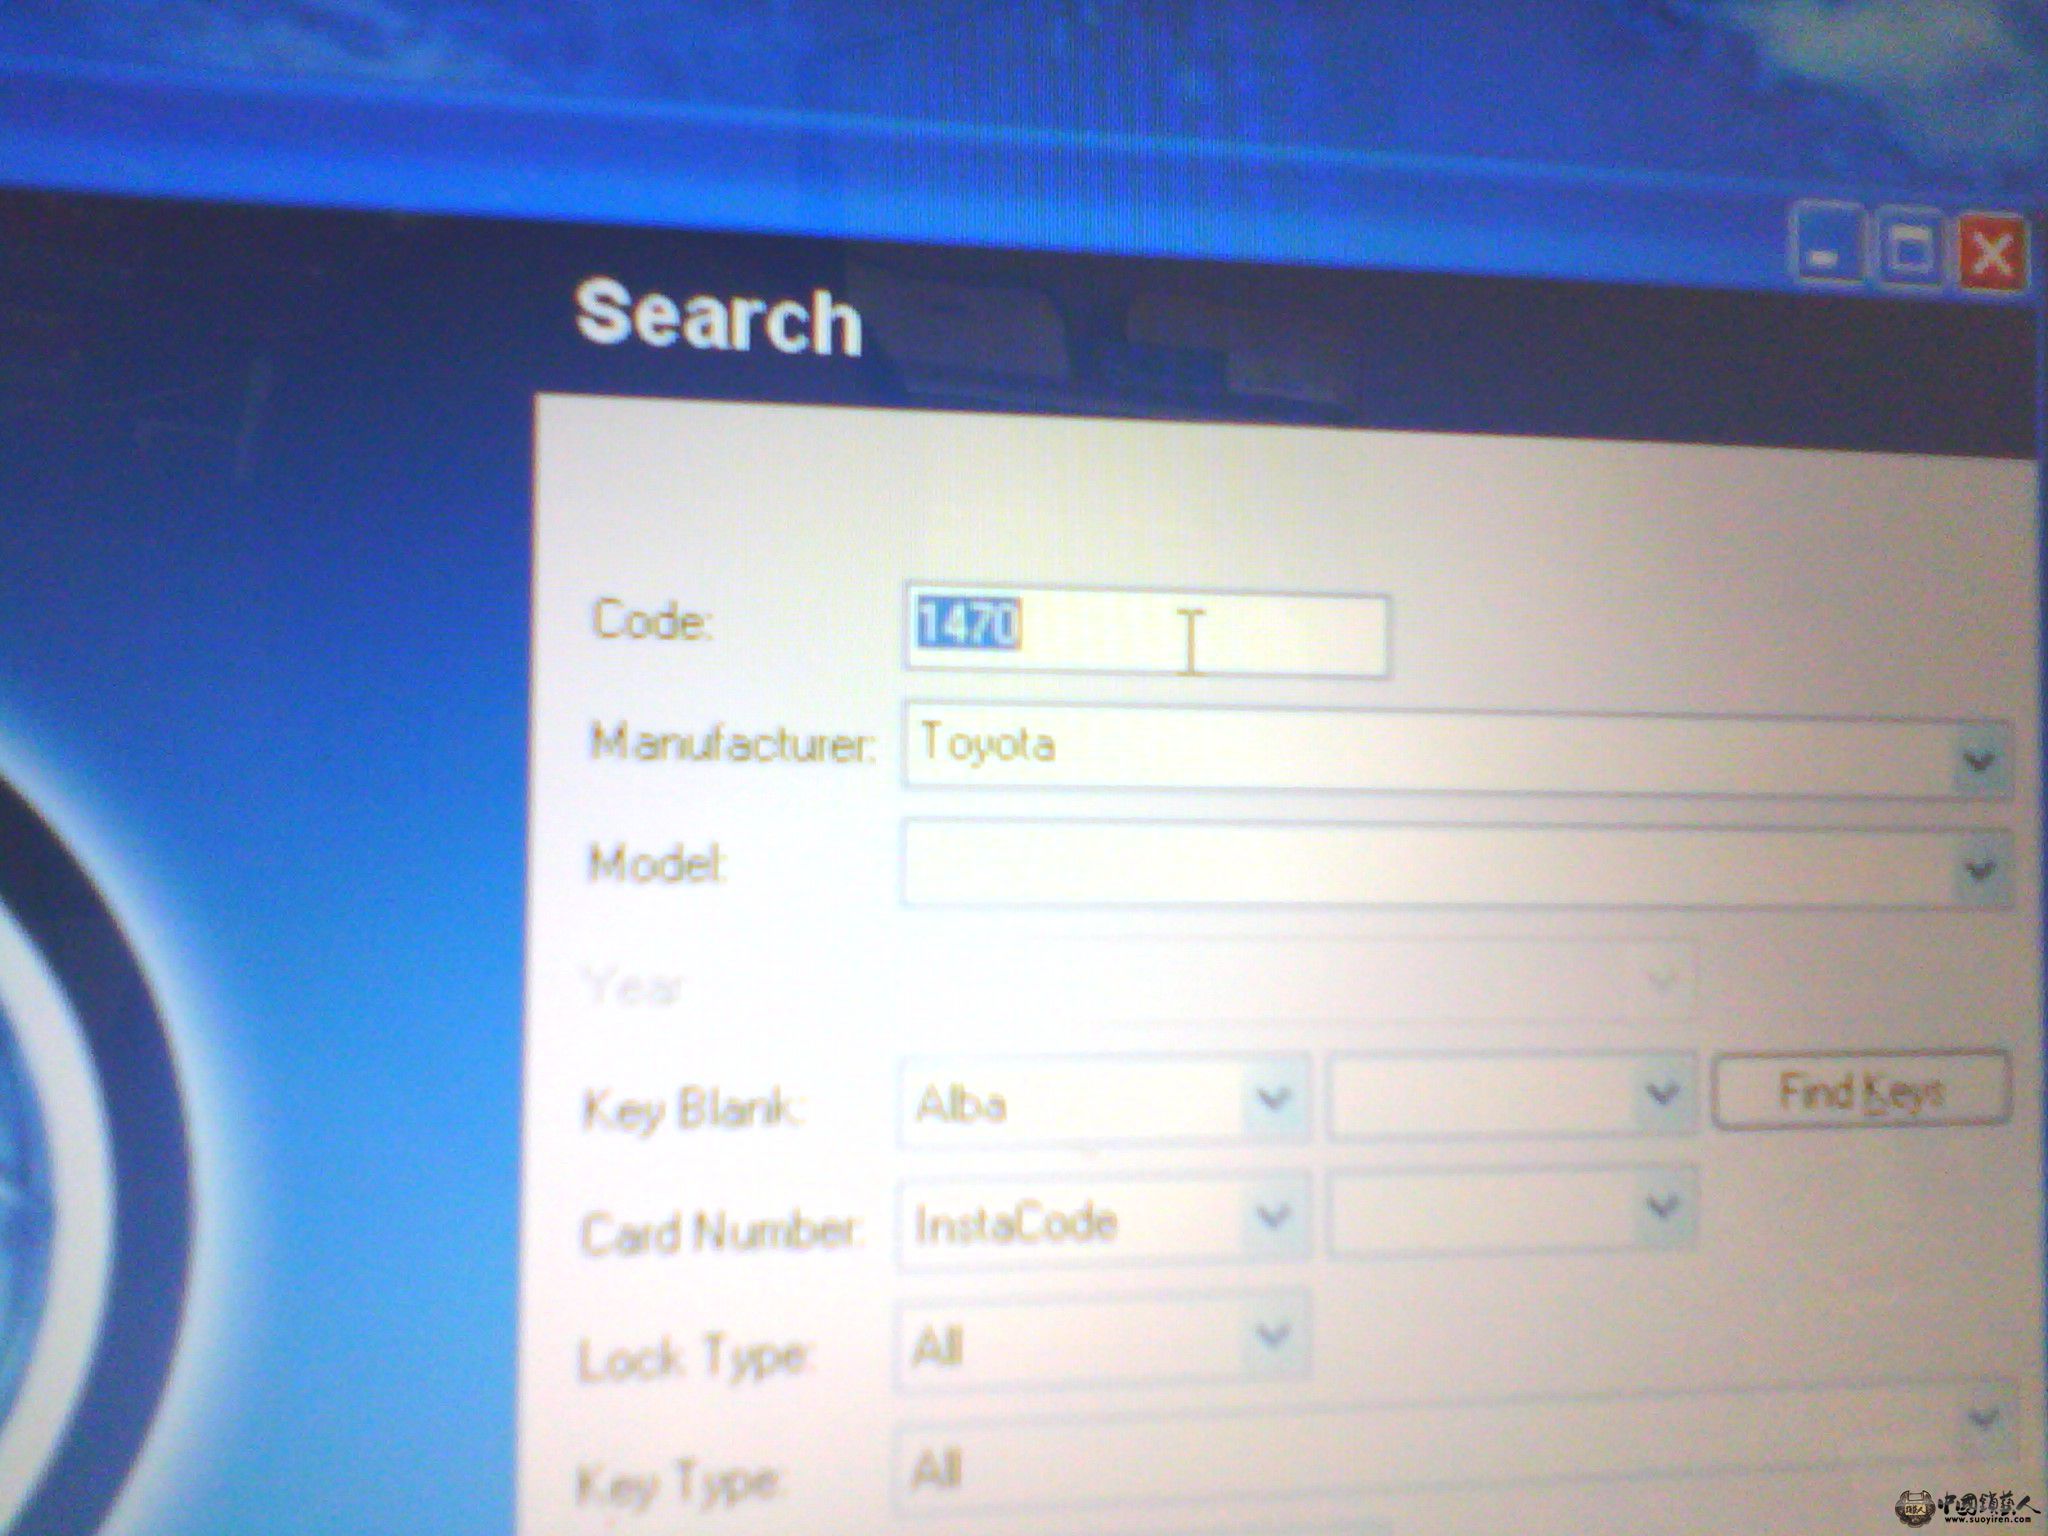Click the Model label

pyautogui.click(x=656, y=863)
